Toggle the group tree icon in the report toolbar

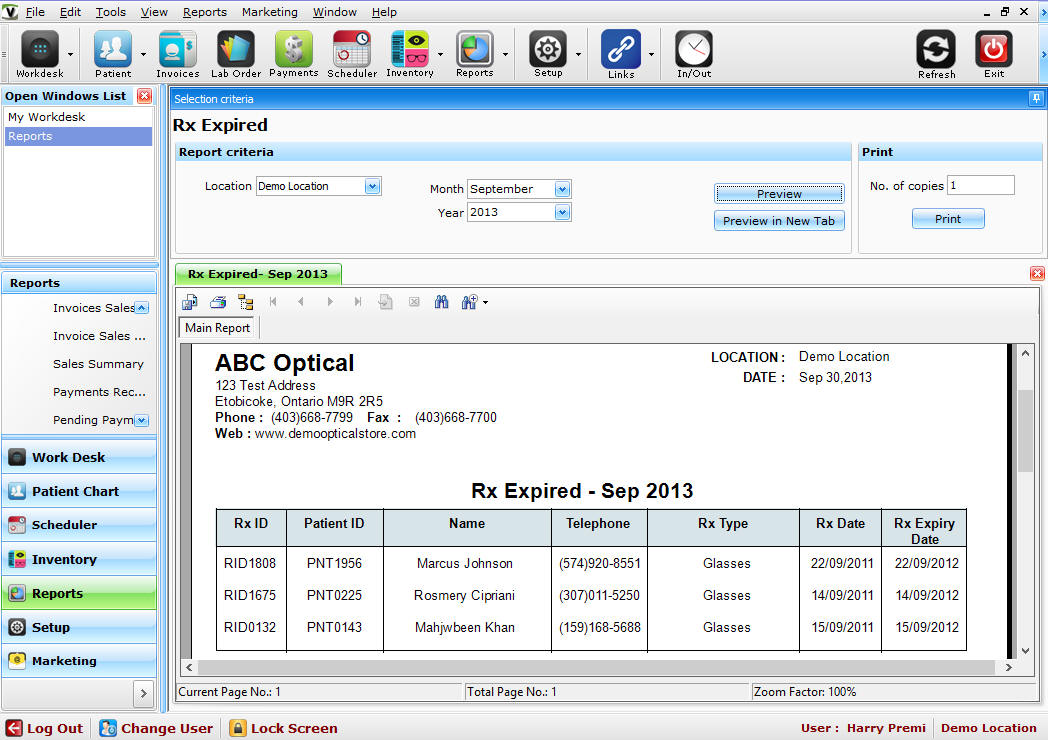[245, 302]
